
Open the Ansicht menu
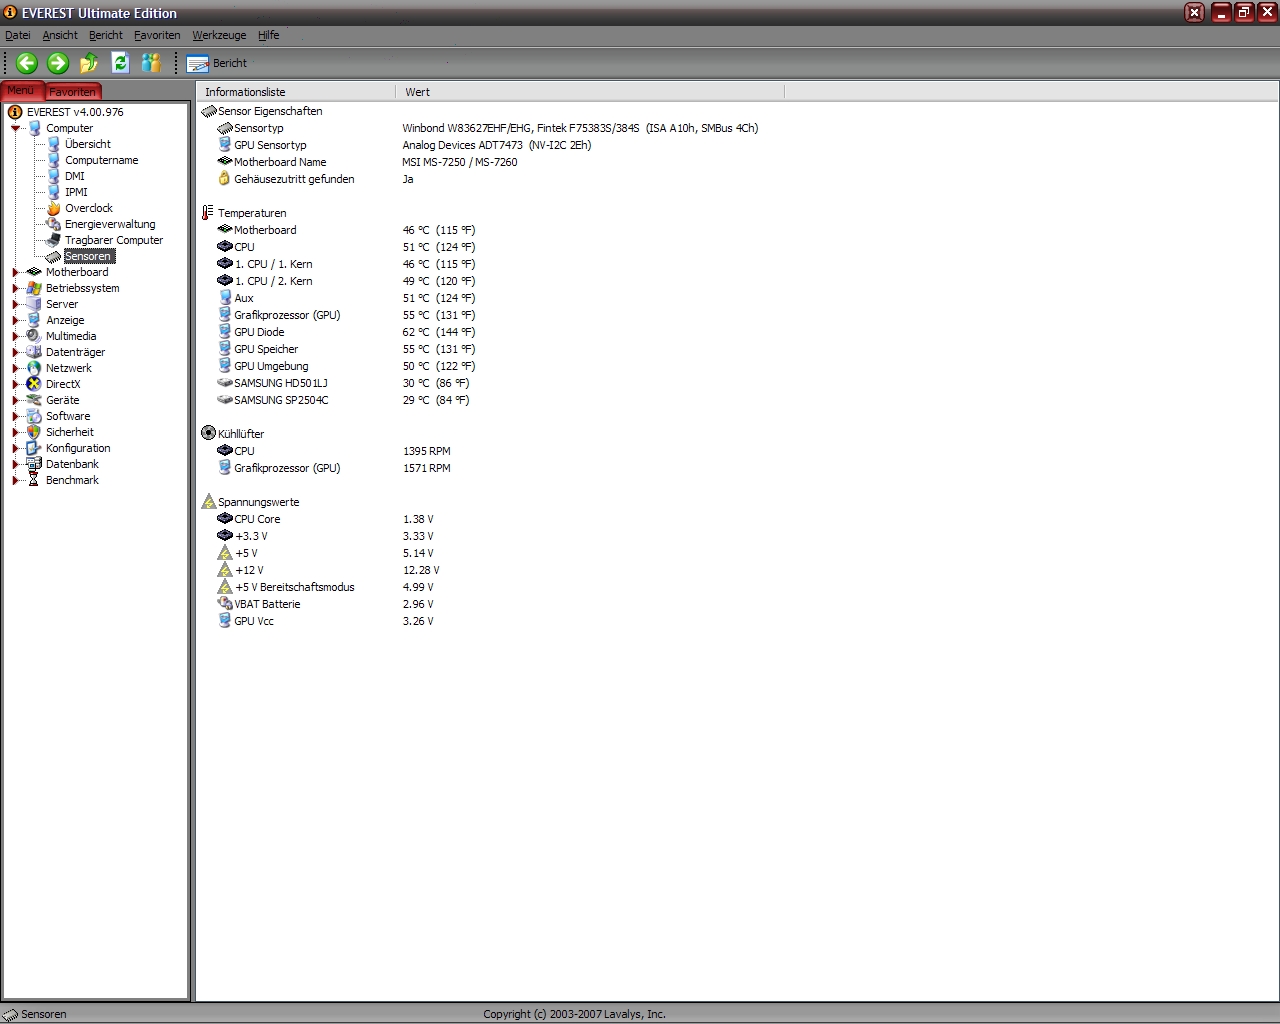point(60,35)
